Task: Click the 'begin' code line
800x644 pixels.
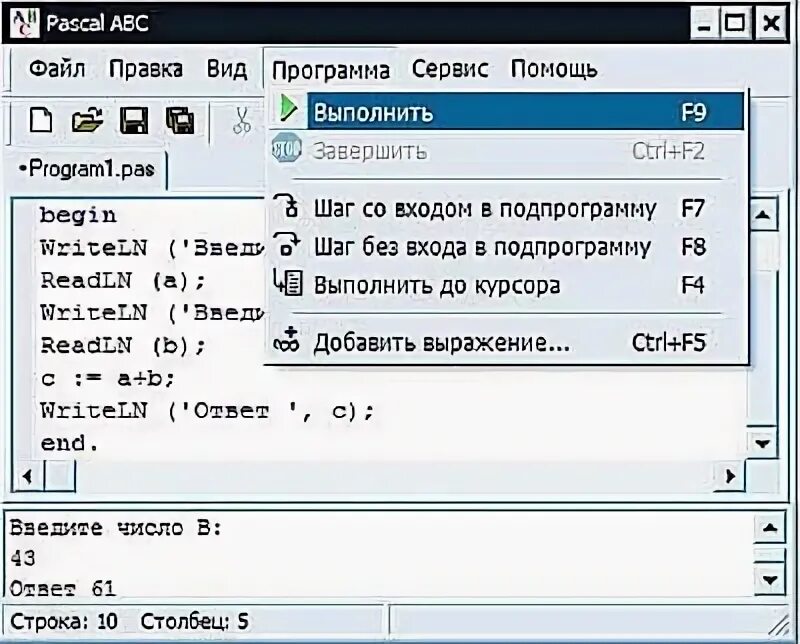Action: [78, 215]
